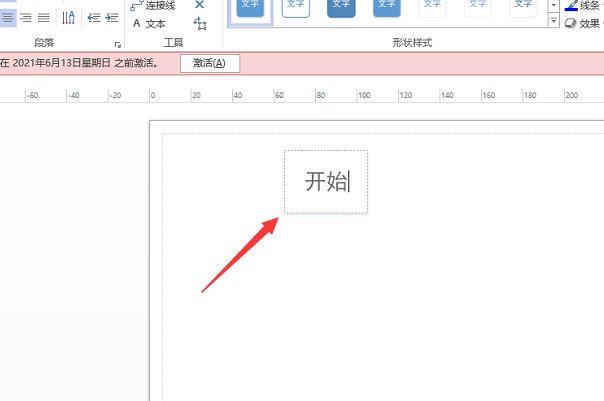Image resolution: width=604 pixels, height=401 pixels.
Task: Select the 文本 text tool
Action: [149, 24]
